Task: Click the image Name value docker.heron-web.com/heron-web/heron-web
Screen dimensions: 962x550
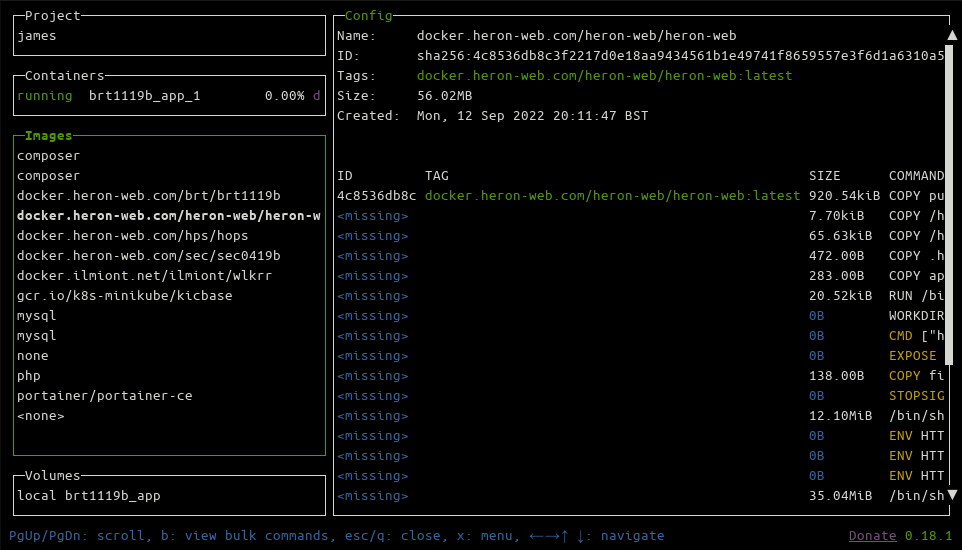Action: tap(577, 36)
